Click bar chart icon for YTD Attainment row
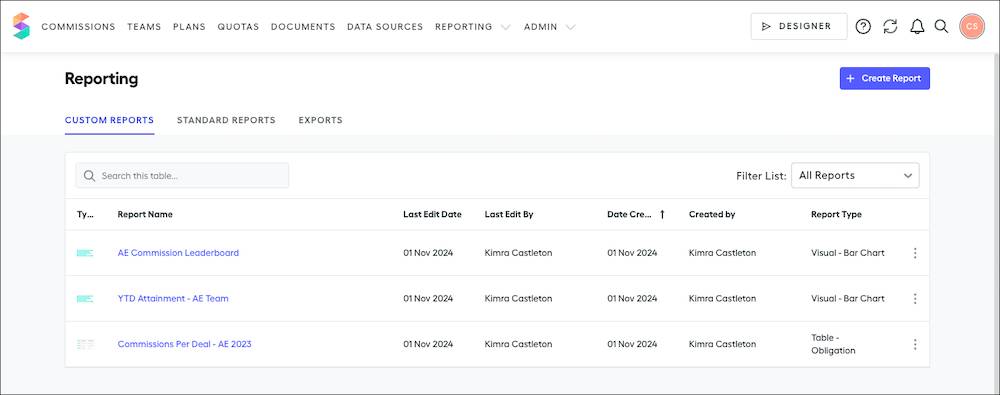 click(85, 299)
